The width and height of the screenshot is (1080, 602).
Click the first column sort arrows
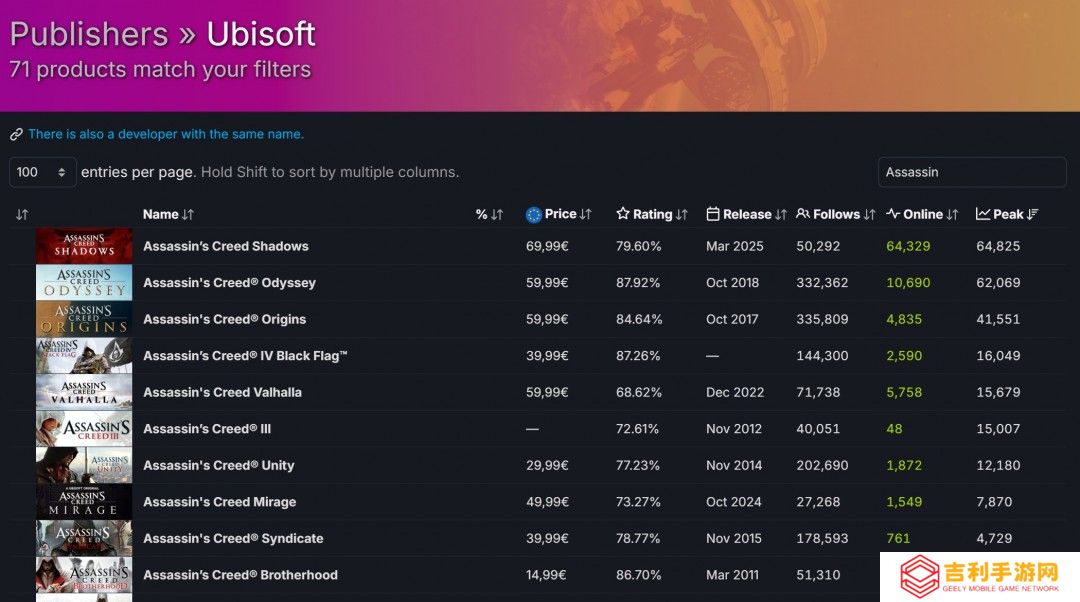tap(22, 214)
